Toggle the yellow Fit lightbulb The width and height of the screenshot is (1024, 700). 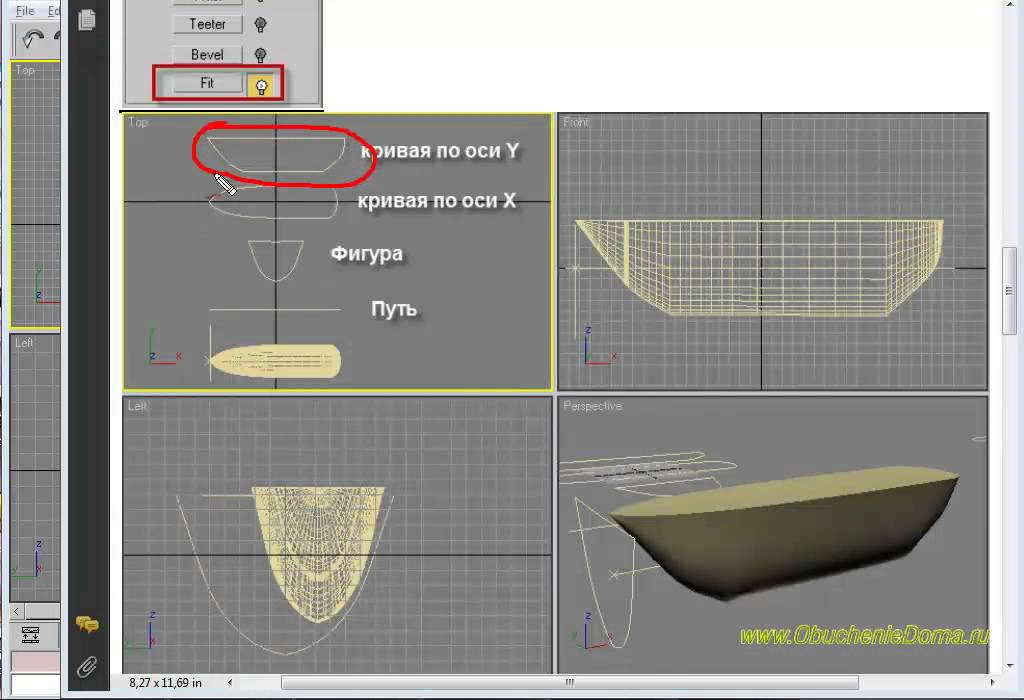pyautogui.click(x=261, y=86)
